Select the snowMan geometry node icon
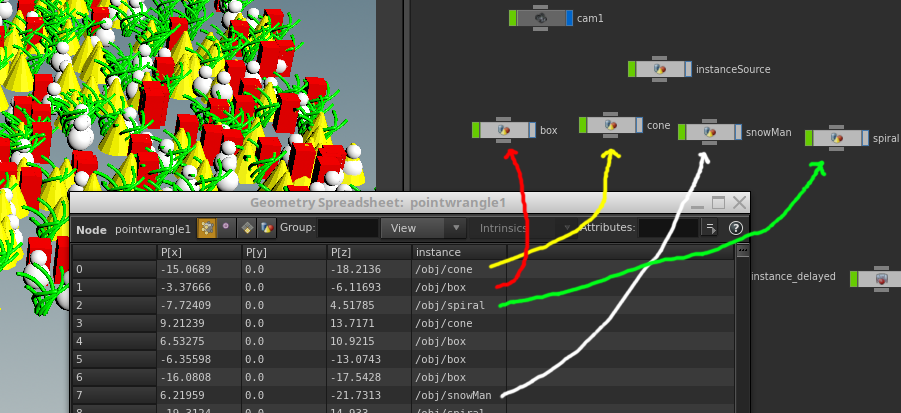901x413 pixels. (x=710, y=132)
